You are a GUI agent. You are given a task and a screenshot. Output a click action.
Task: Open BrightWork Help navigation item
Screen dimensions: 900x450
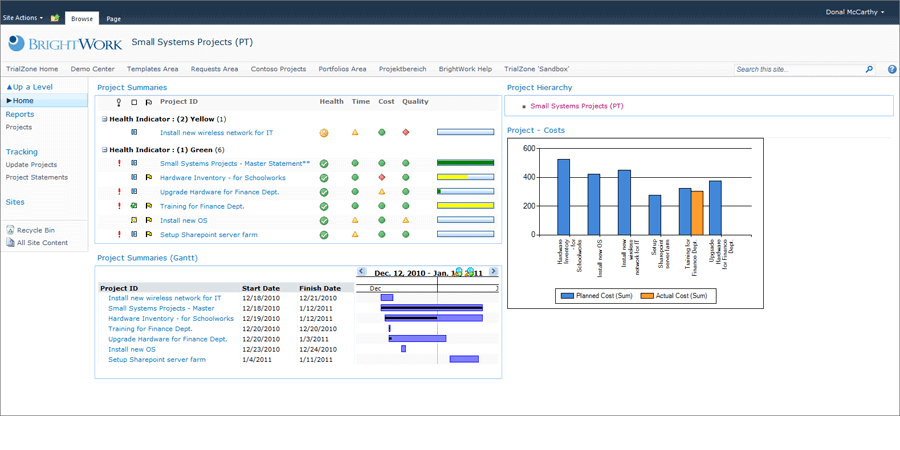click(465, 69)
